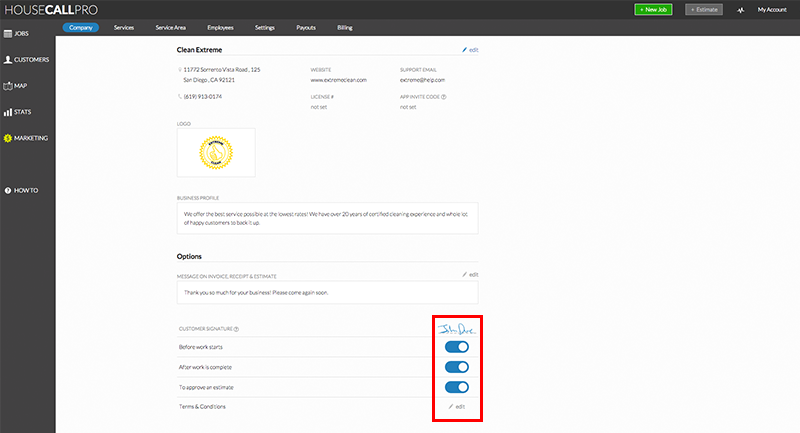This screenshot has height=433, width=800.
Task: Open Marketing in the sidebar
Action: click(30, 138)
